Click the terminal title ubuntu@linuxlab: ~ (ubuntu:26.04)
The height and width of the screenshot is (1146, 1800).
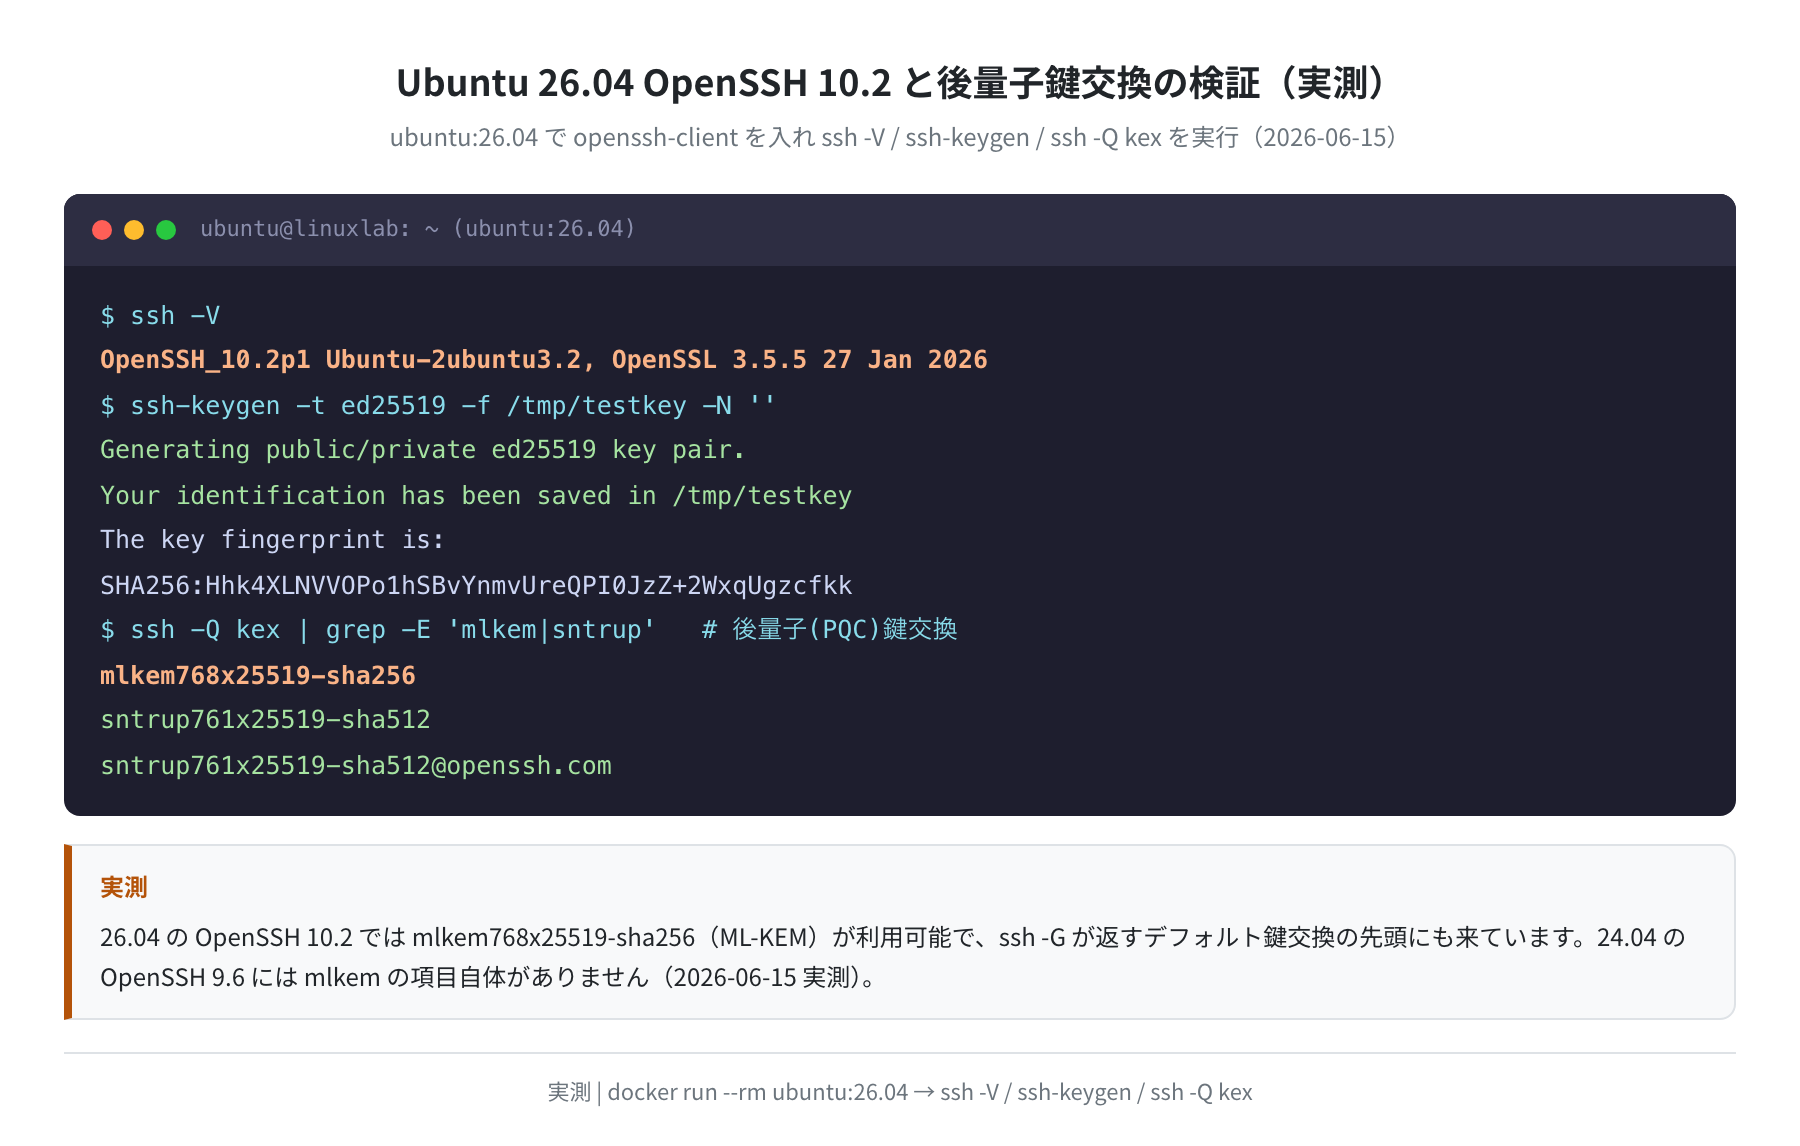(418, 229)
